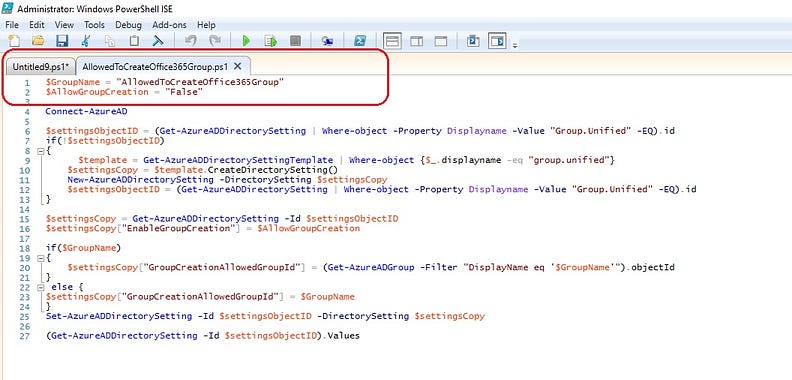
Task: Click the PowerShell ISE title bar icon
Action: (x=8, y=8)
